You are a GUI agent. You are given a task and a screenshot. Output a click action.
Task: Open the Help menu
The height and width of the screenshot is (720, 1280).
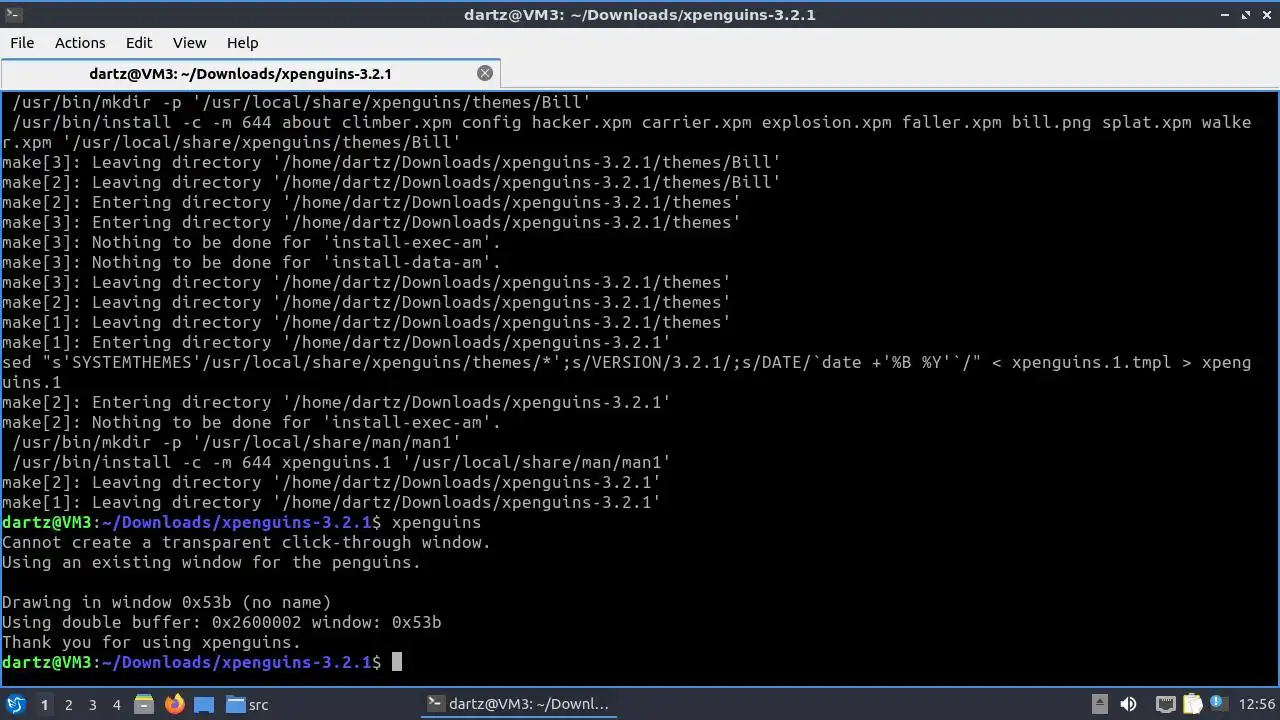(242, 43)
